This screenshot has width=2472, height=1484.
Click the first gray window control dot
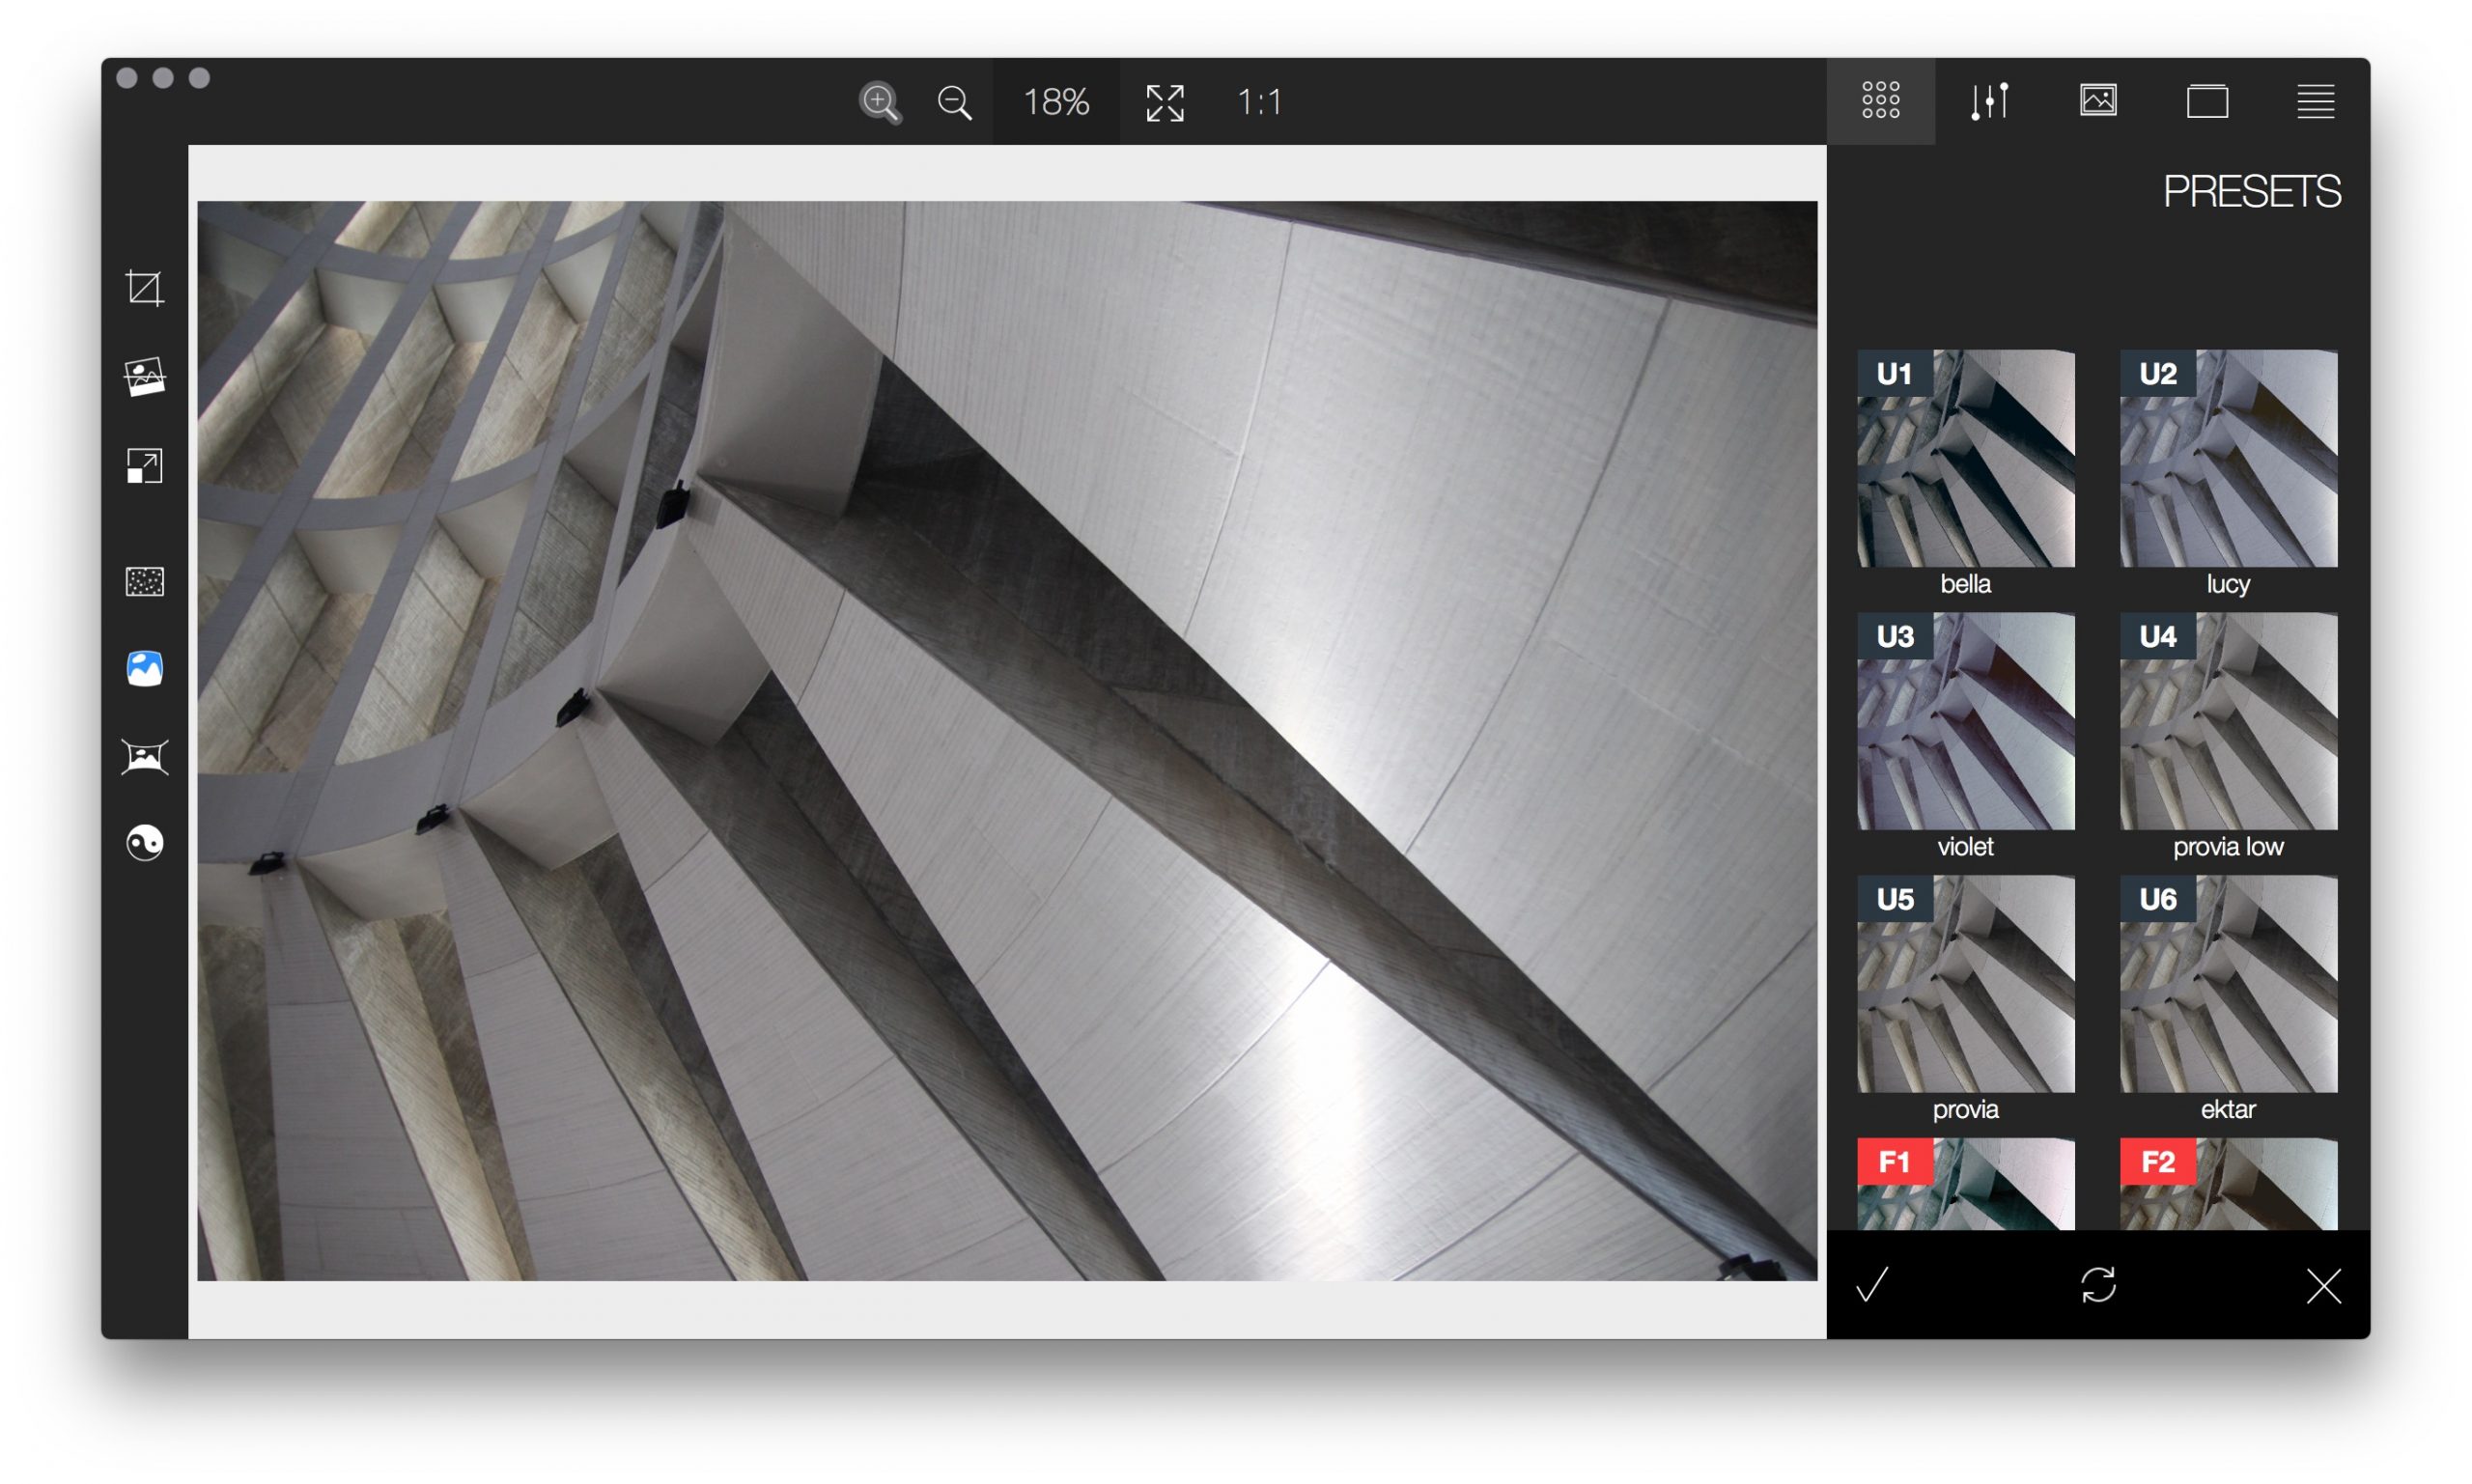click(x=127, y=78)
